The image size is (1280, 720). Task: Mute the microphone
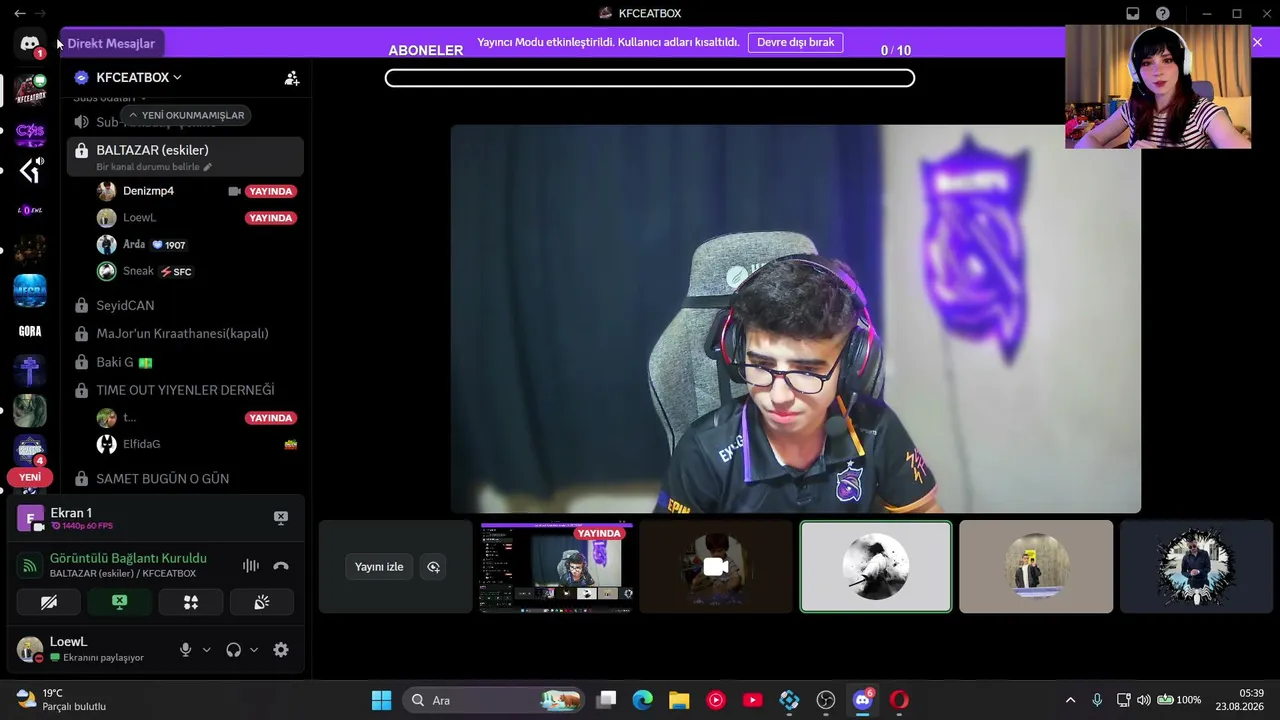click(185, 650)
